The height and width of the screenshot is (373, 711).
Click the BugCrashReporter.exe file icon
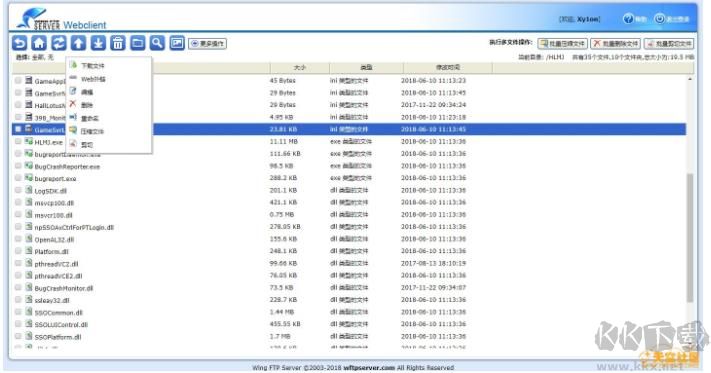tap(29, 166)
